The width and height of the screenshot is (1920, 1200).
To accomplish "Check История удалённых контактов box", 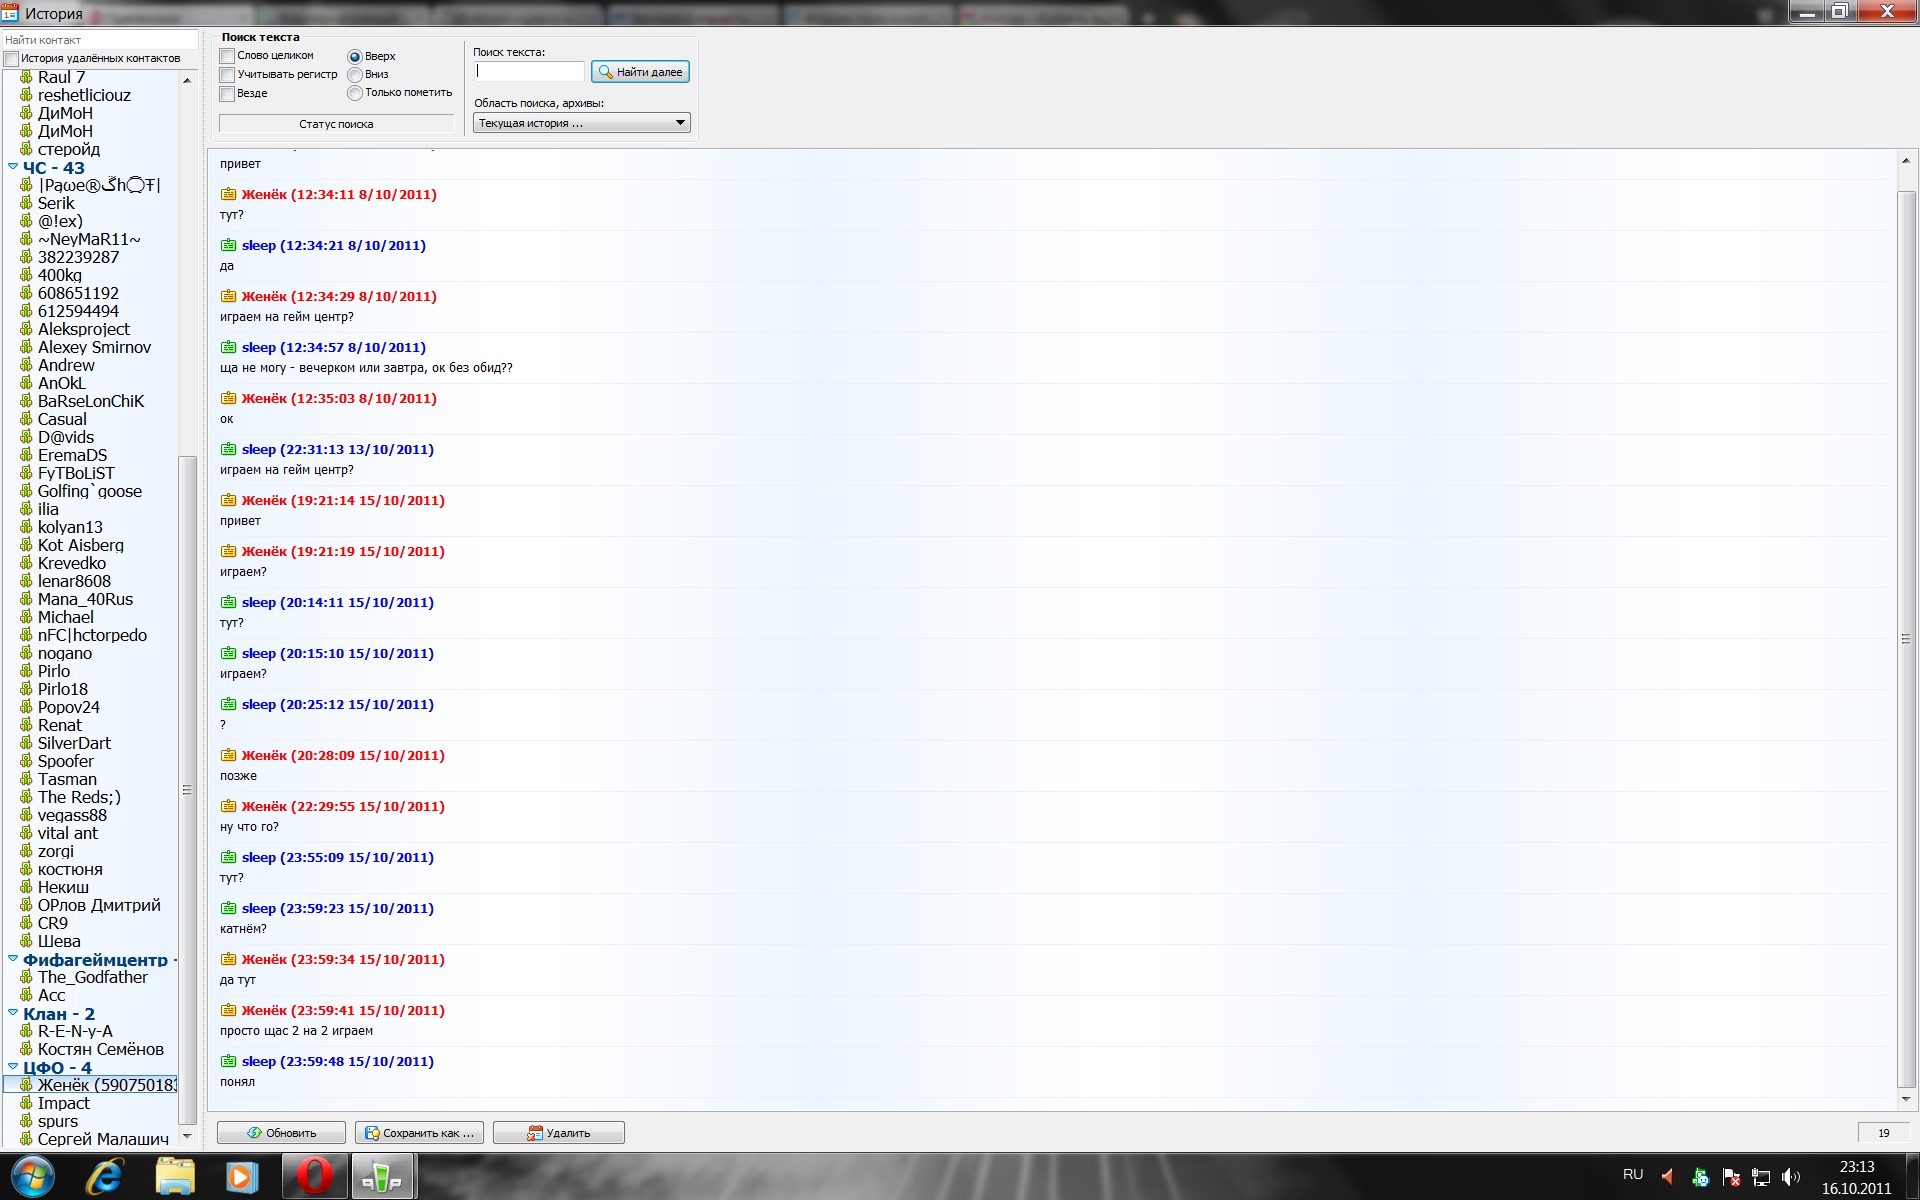I will 11,59.
